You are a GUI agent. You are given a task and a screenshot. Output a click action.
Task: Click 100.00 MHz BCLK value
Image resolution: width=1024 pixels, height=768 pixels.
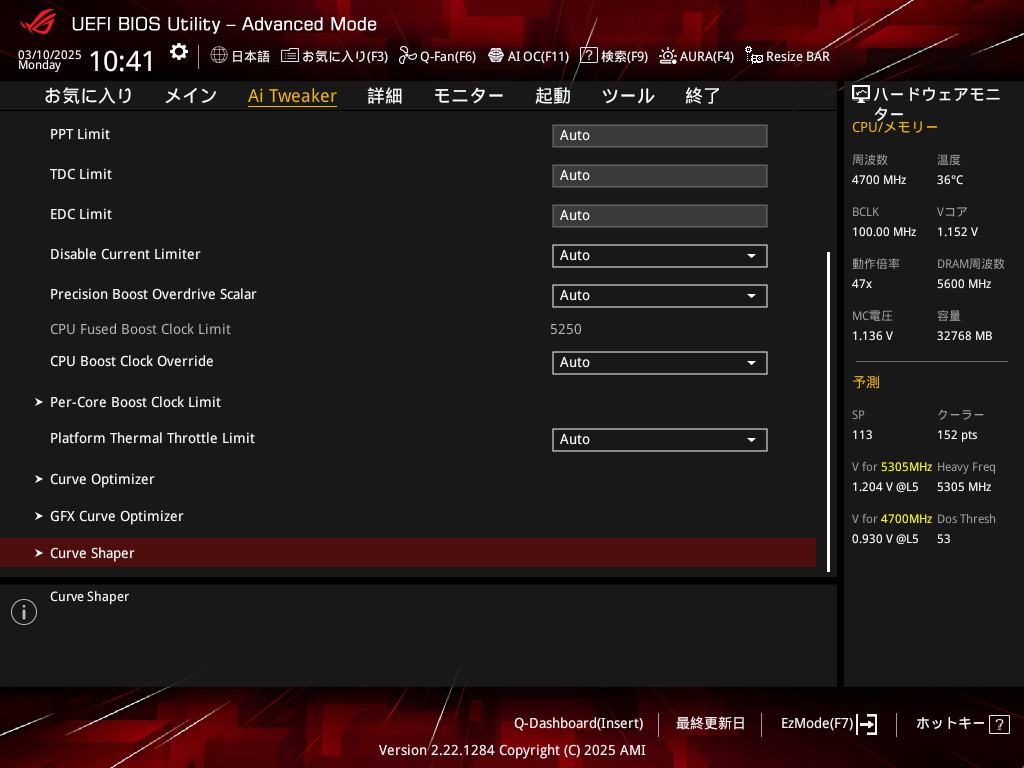tap(884, 232)
